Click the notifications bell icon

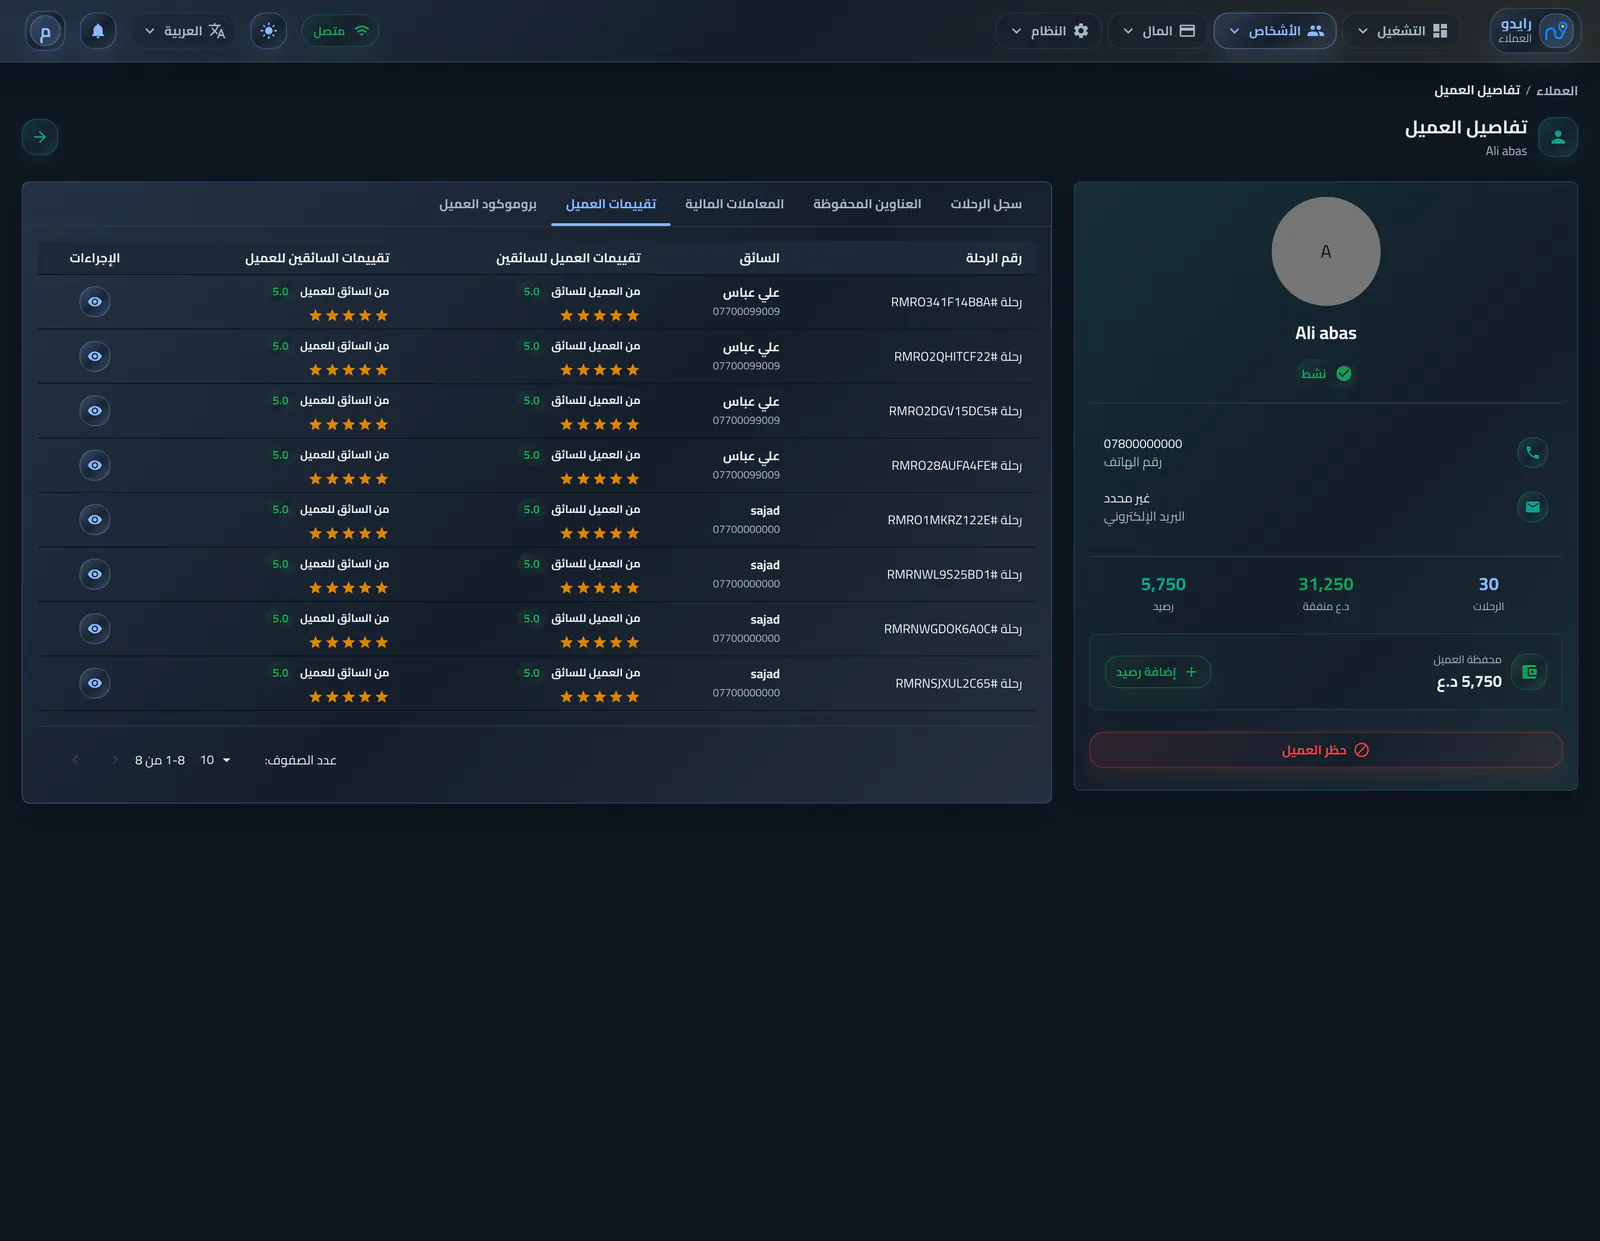pos(98,31)
